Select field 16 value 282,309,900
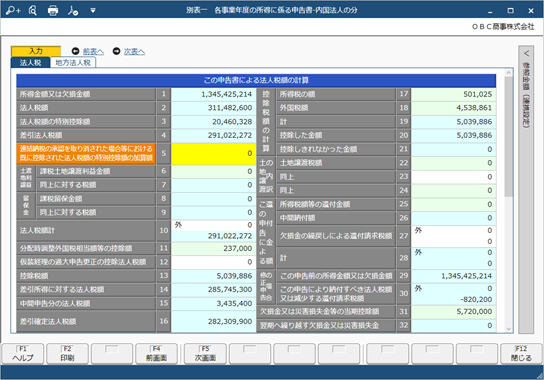 pyautogui.click(x=213, y=321)
